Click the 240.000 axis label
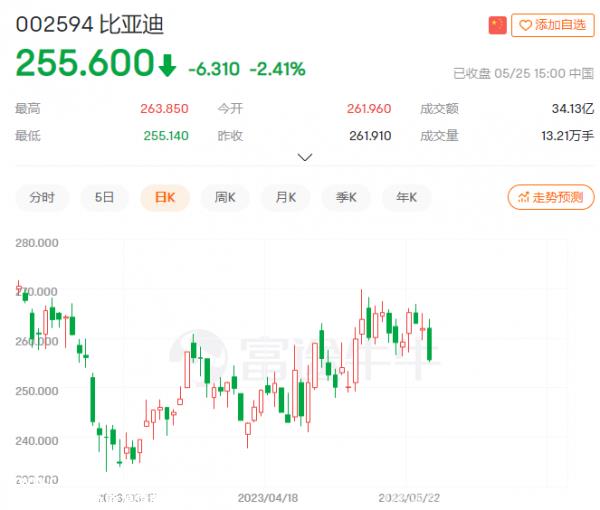 pos(37,441)
